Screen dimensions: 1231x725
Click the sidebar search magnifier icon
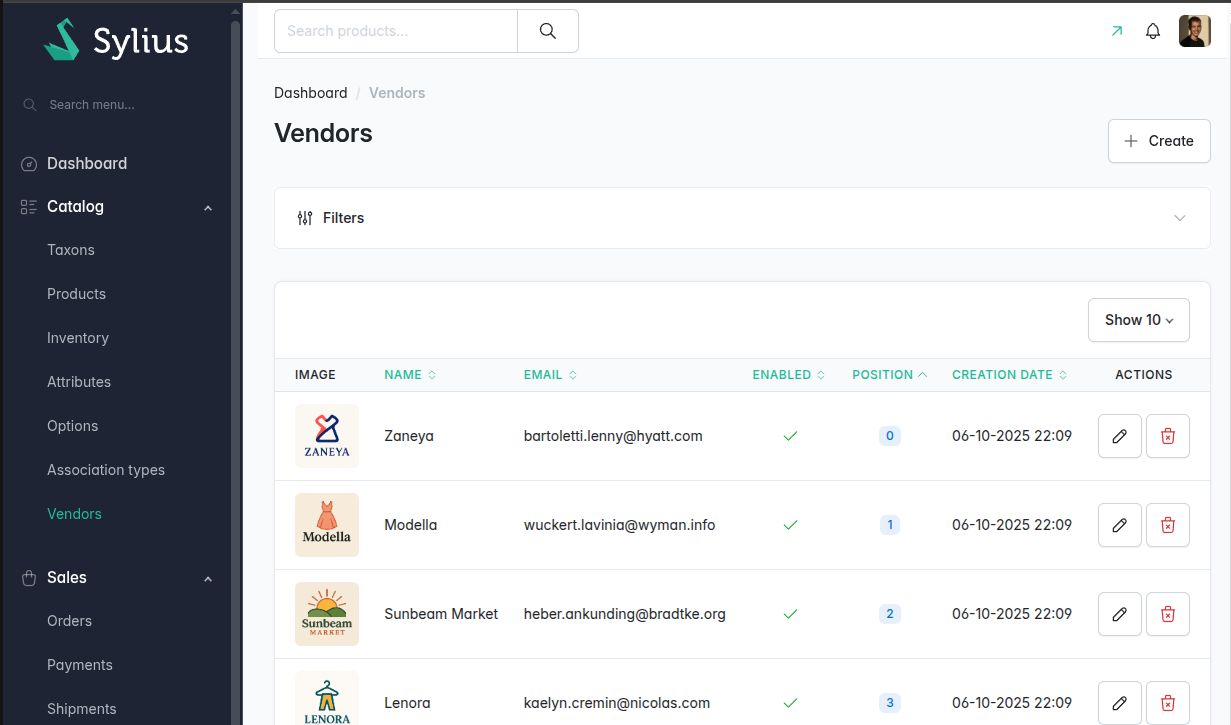click(30, 105)
